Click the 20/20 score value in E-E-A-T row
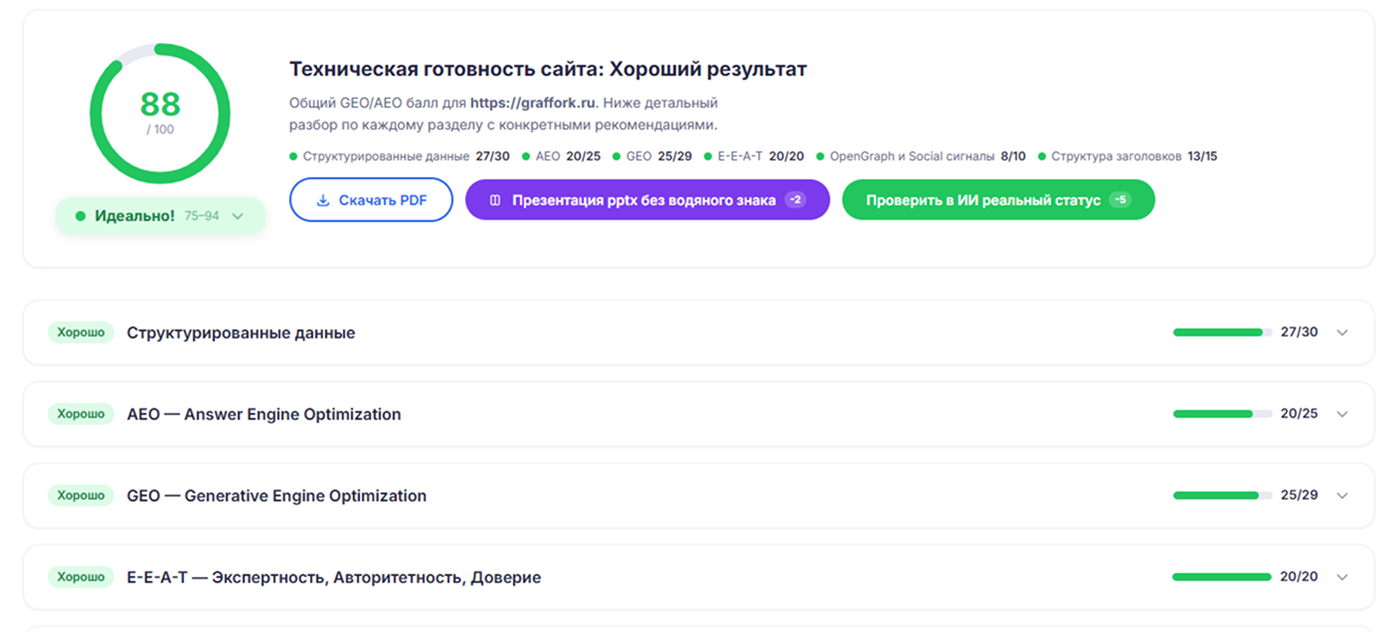1397x632 pixels. [1299, 577]
